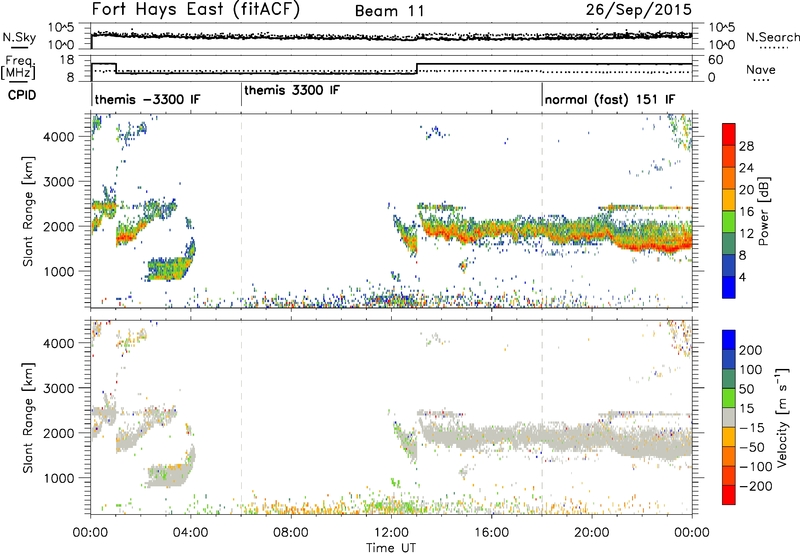The width and height of the screenshot is (800, 554).
Task: Click the date "26/Sep/2015"
Action: (x=638, y=10)
